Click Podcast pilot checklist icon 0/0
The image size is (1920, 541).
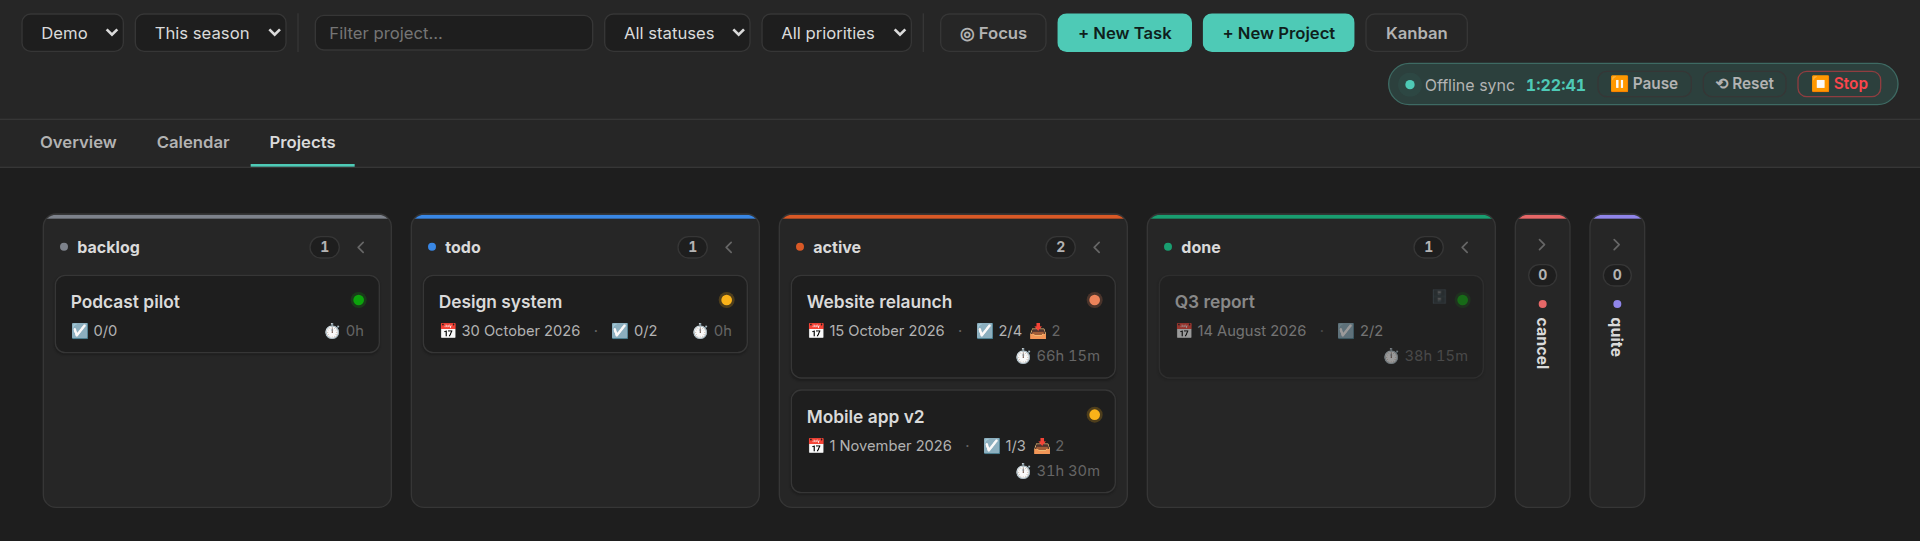pyautogui.click(x=80, y=331)
